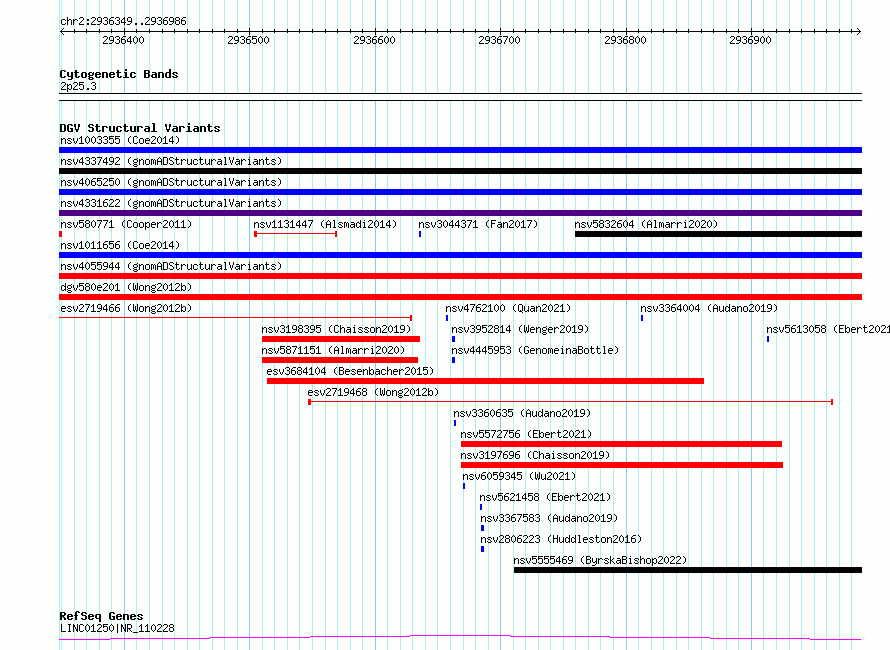890x650 pixels.
Task: Select the nsv1131447 (Alsmadi2014) label
Action: 325,224
